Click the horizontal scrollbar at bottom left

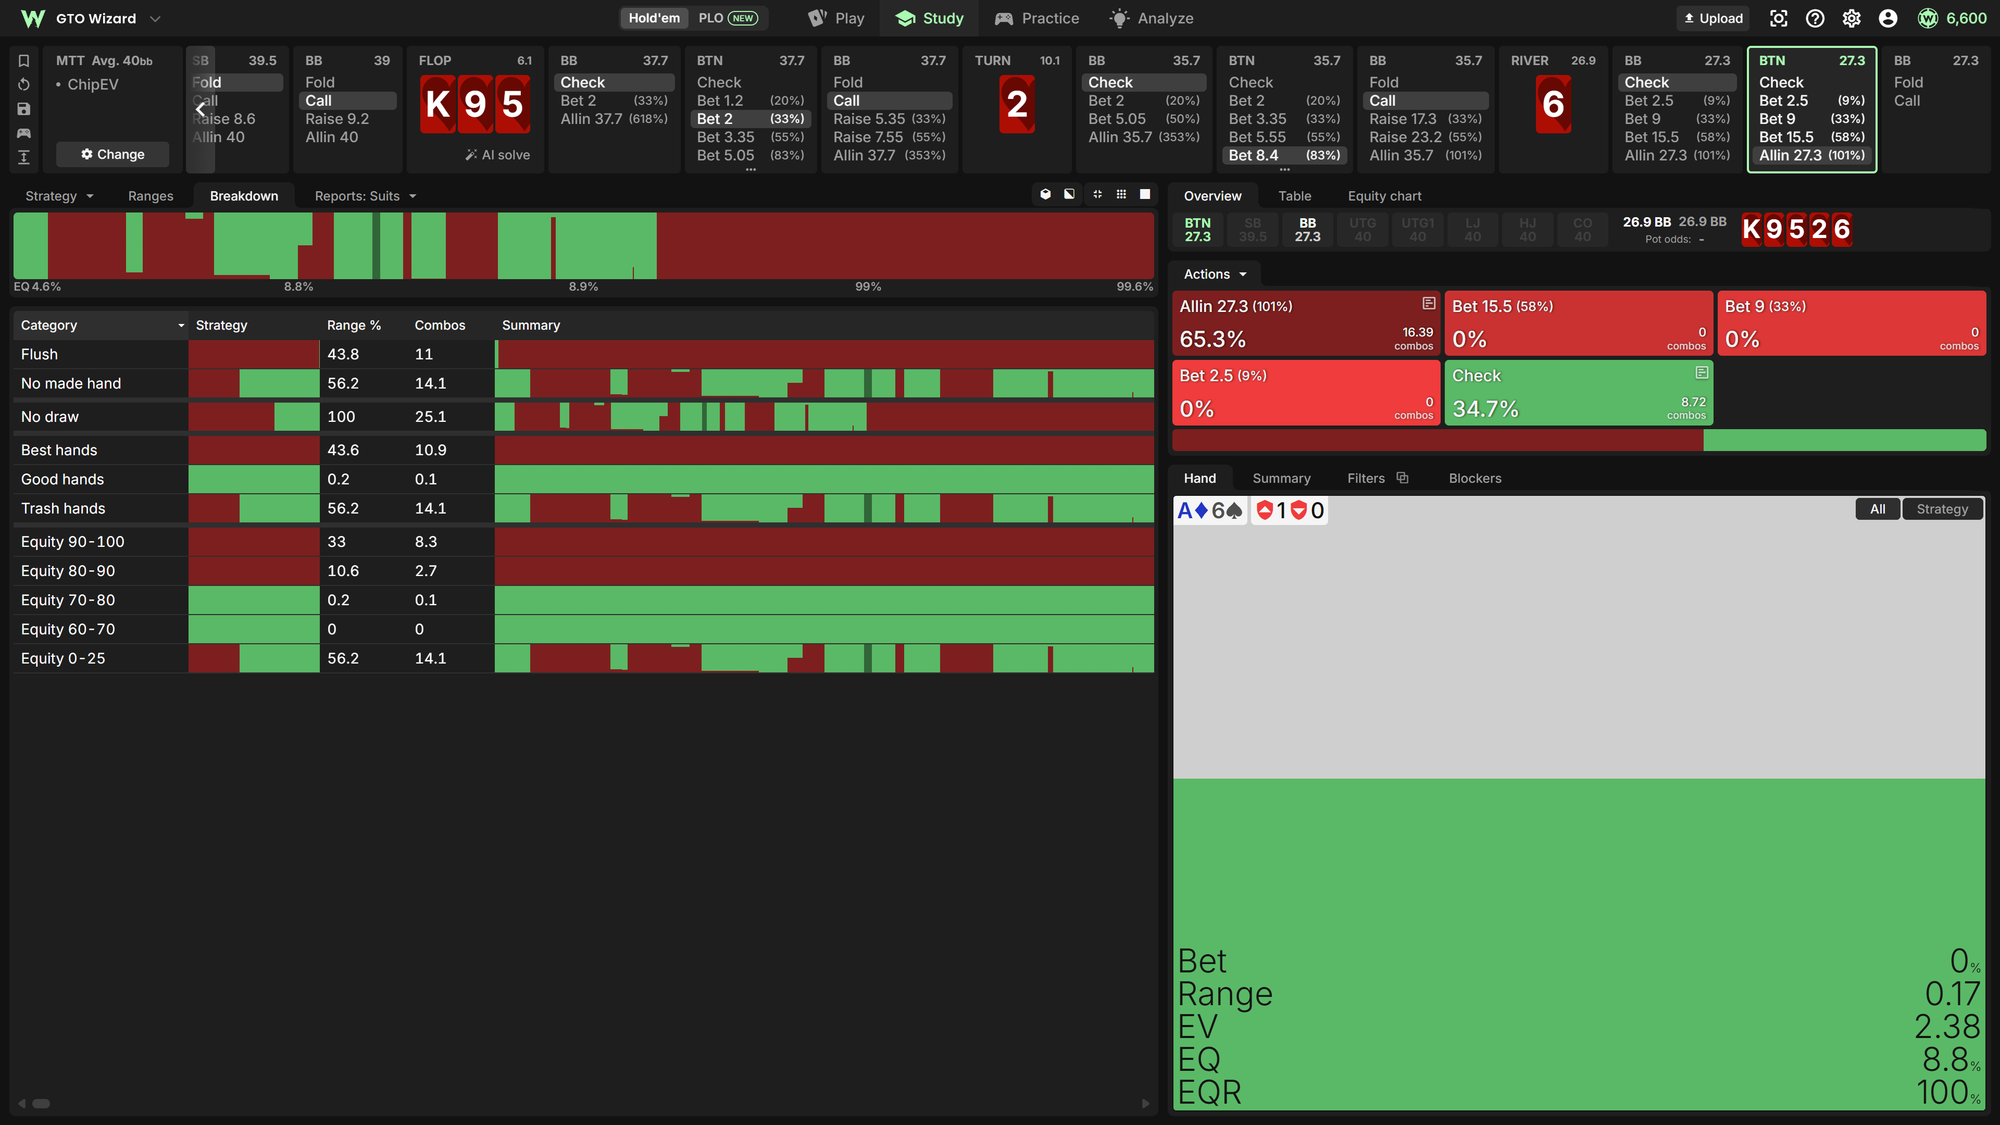(41, 1104)
